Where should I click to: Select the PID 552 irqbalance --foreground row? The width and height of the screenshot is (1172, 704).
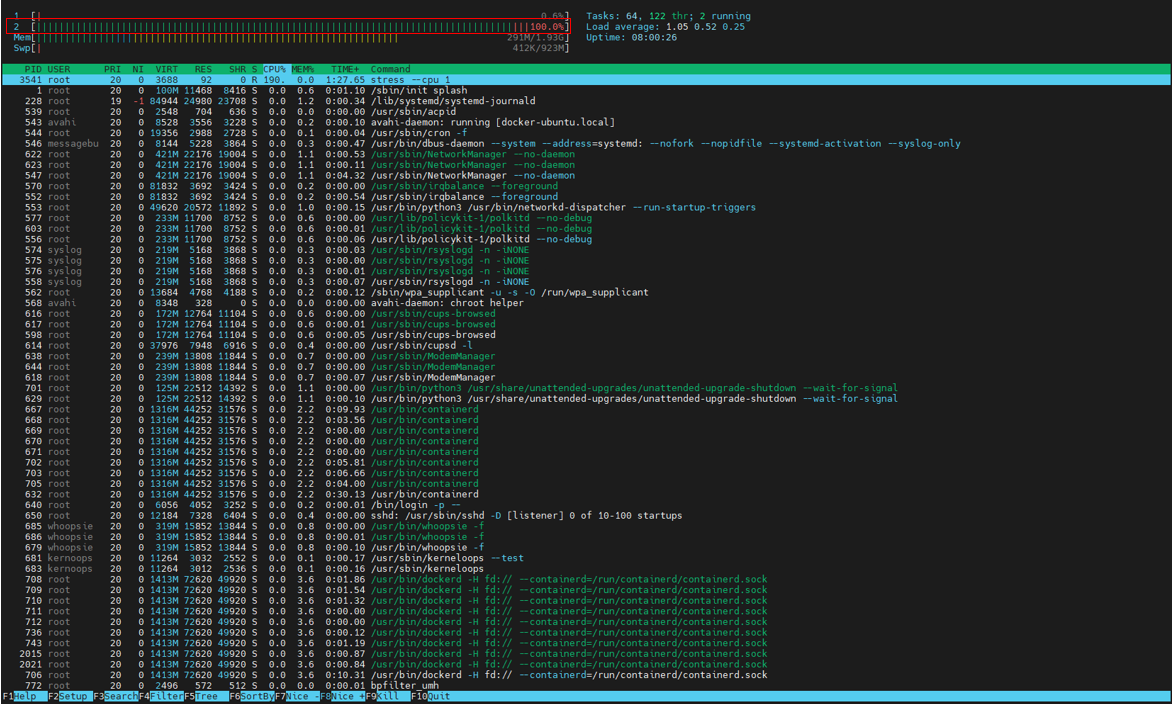586,197
